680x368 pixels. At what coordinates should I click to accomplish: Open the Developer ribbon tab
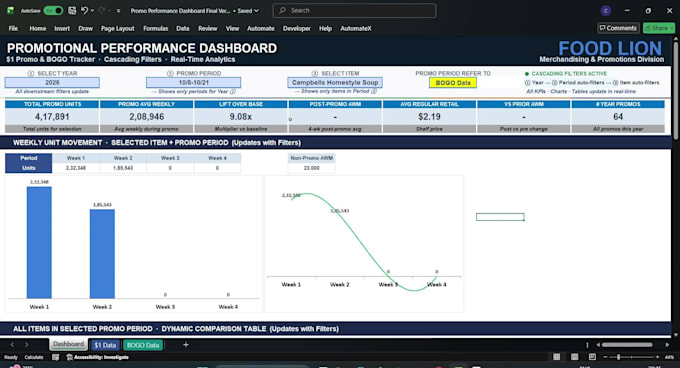297,28
